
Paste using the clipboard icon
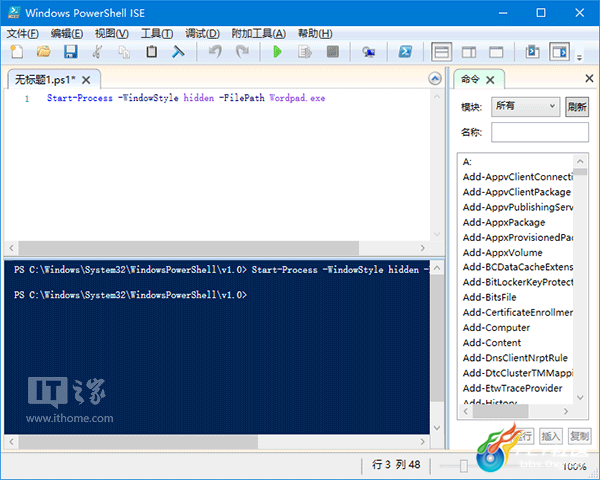tap(152, 52)
